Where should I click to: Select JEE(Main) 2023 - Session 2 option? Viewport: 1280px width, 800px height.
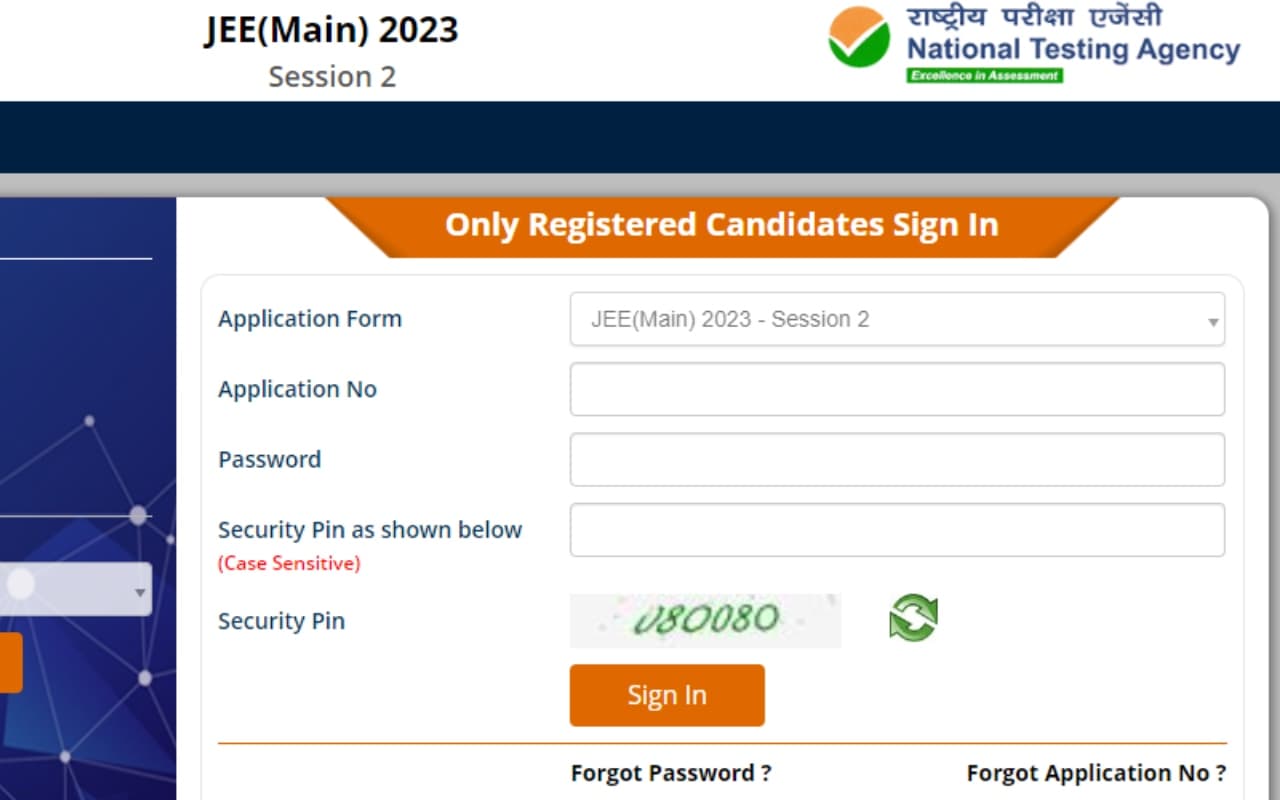[729, 318]
